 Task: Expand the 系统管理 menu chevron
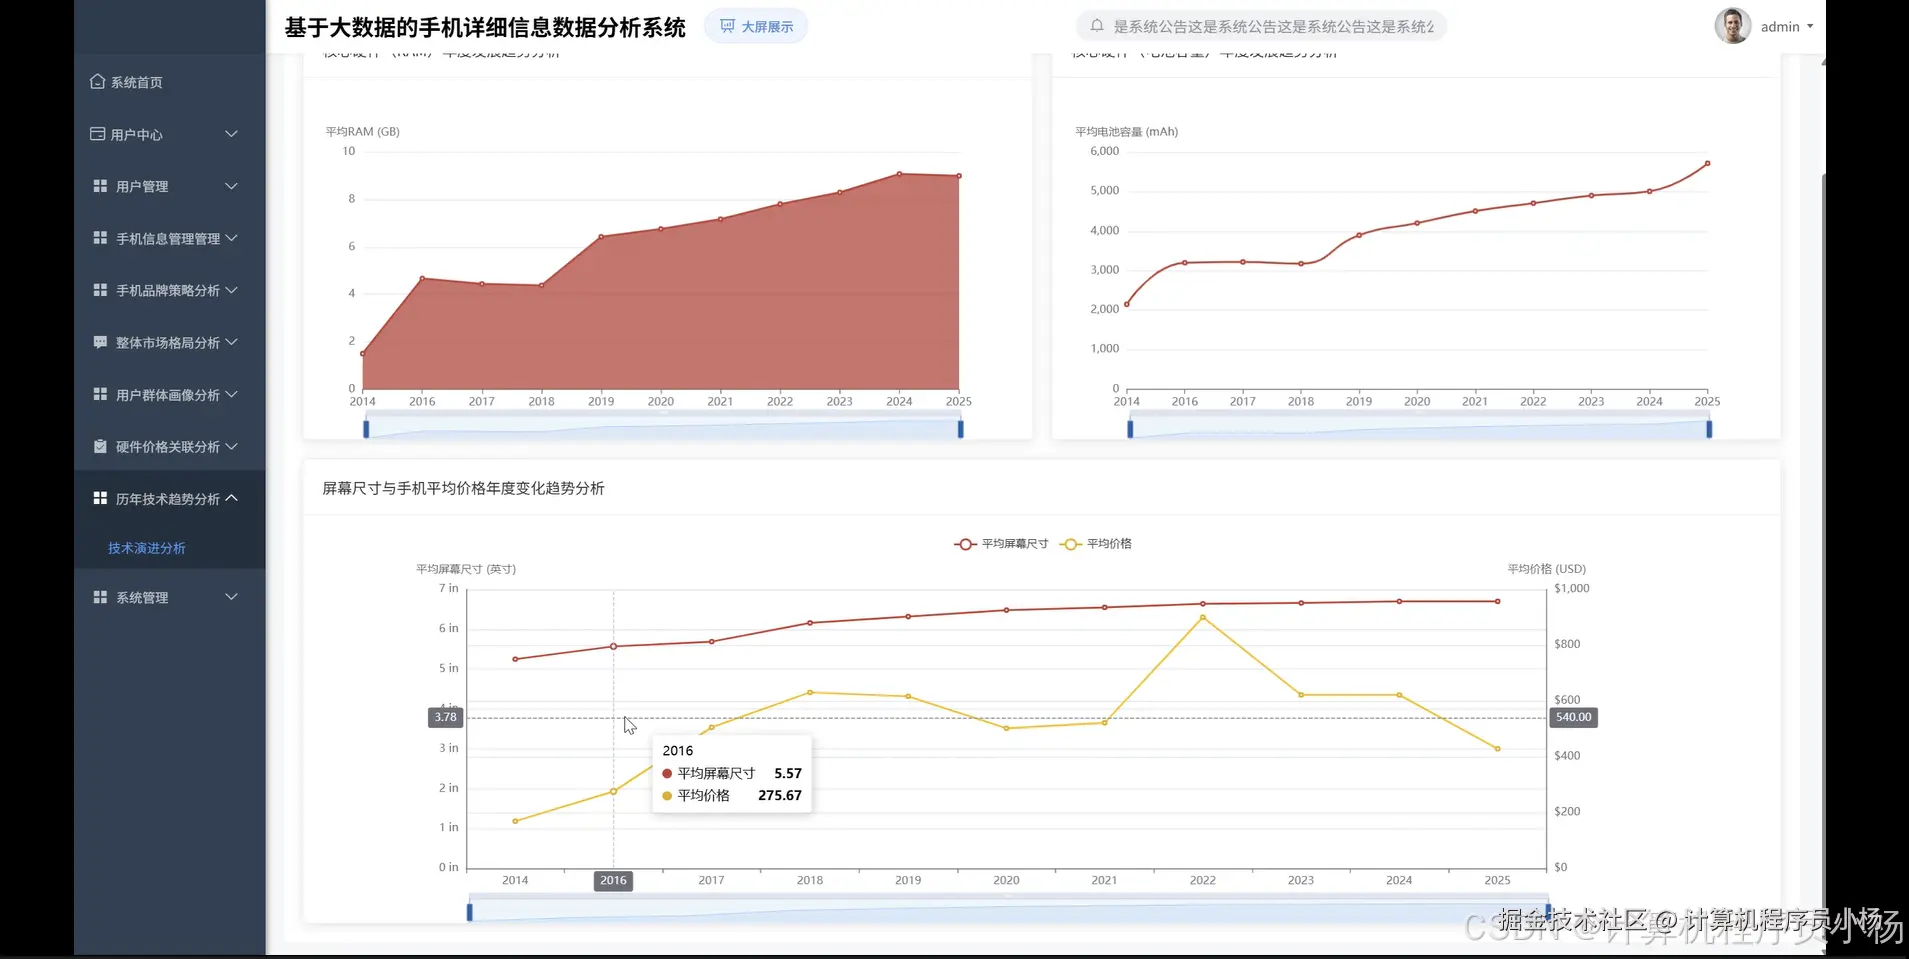231,597
